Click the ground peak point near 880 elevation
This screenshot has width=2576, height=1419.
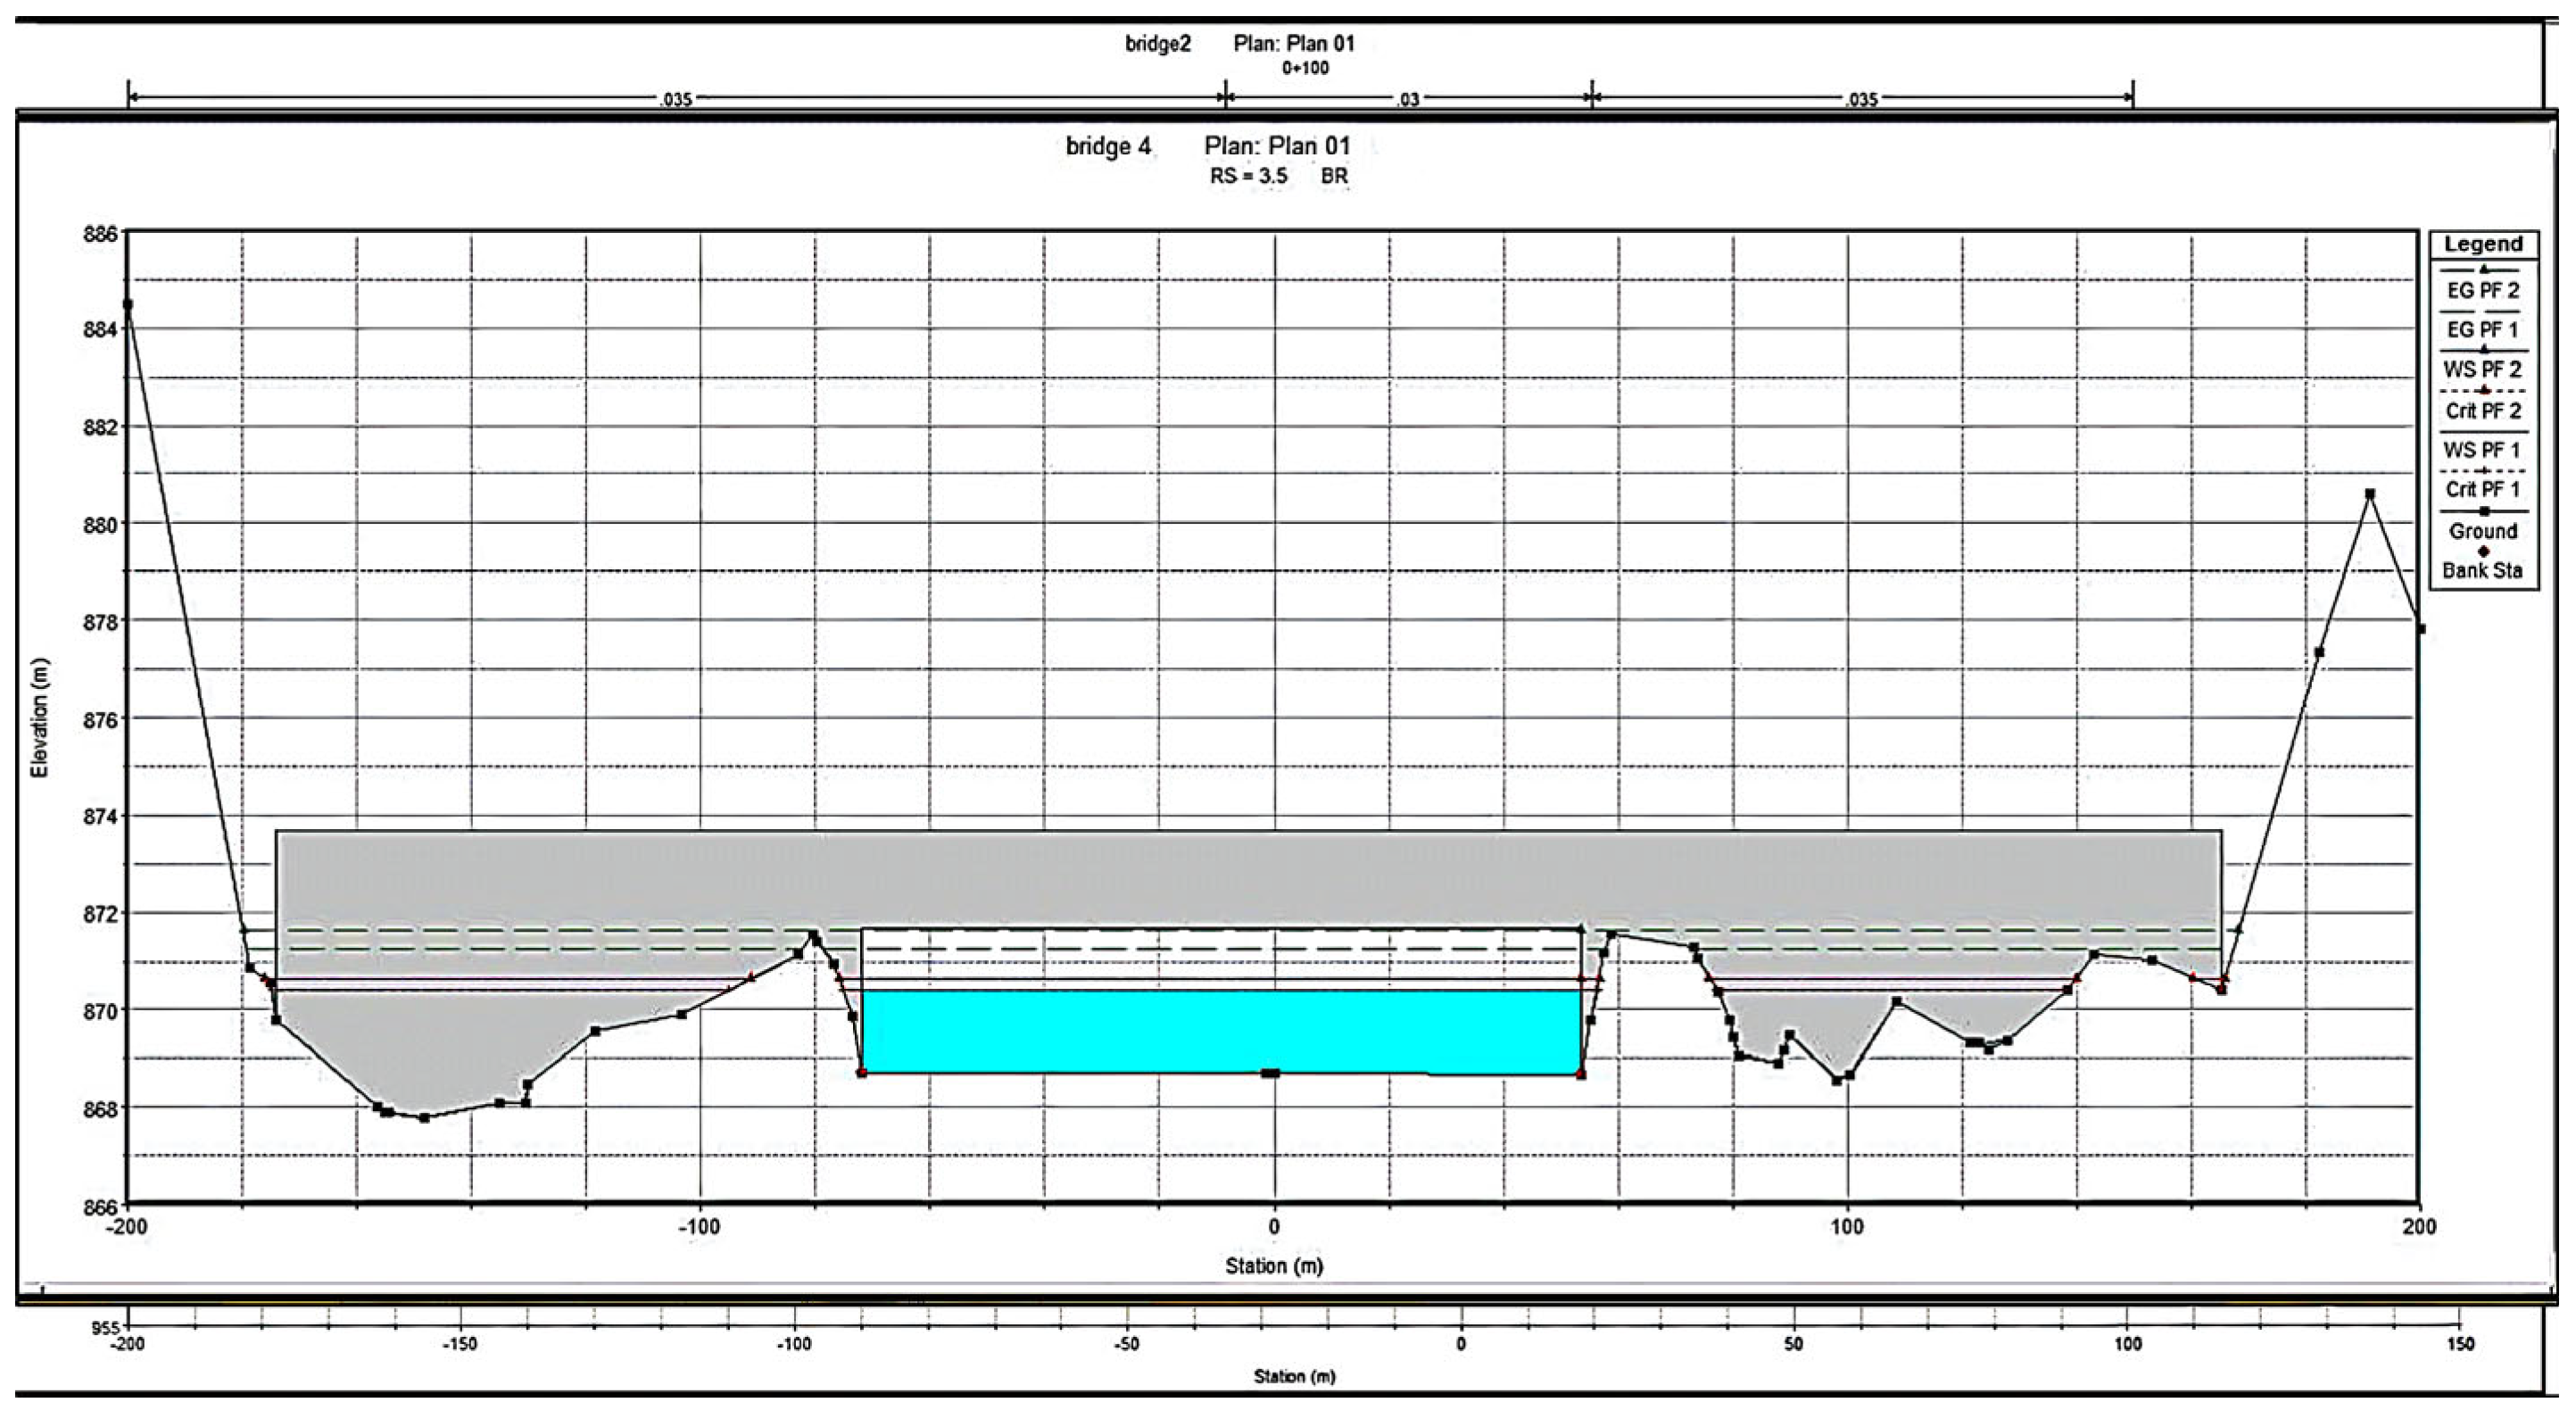(2369, 494)
